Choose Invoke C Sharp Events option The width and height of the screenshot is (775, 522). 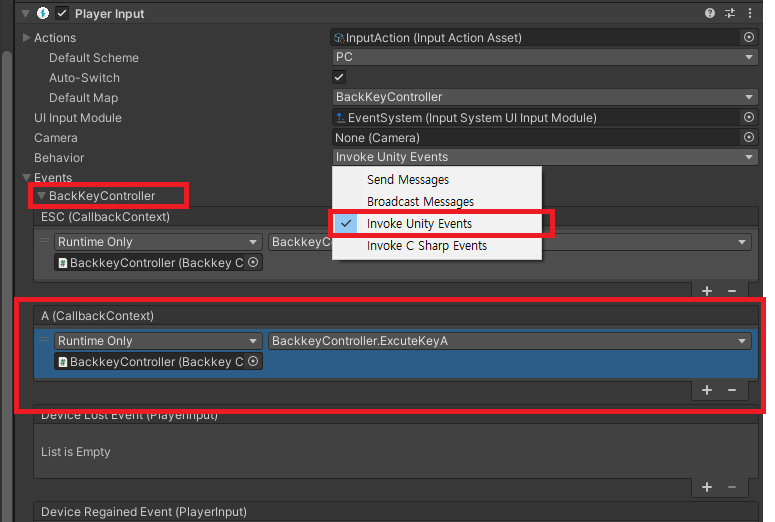[437, 246]
